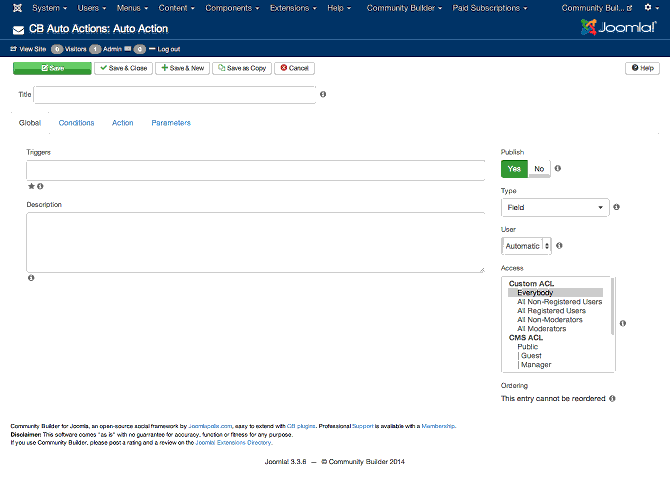Click the info icon next to User dropdown

(559, 245)
